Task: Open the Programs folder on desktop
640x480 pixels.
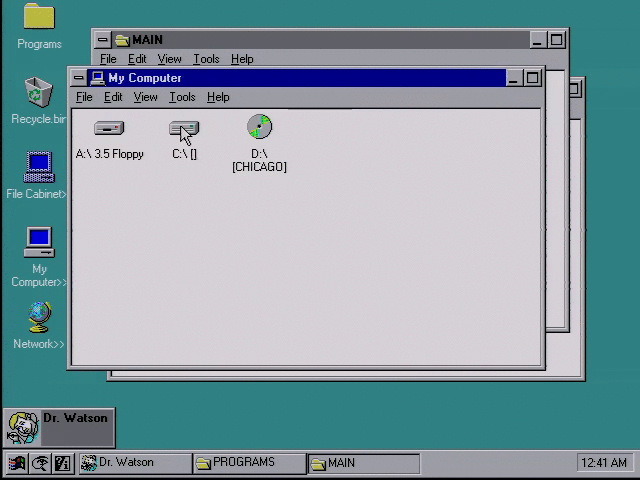Action: 39,16
